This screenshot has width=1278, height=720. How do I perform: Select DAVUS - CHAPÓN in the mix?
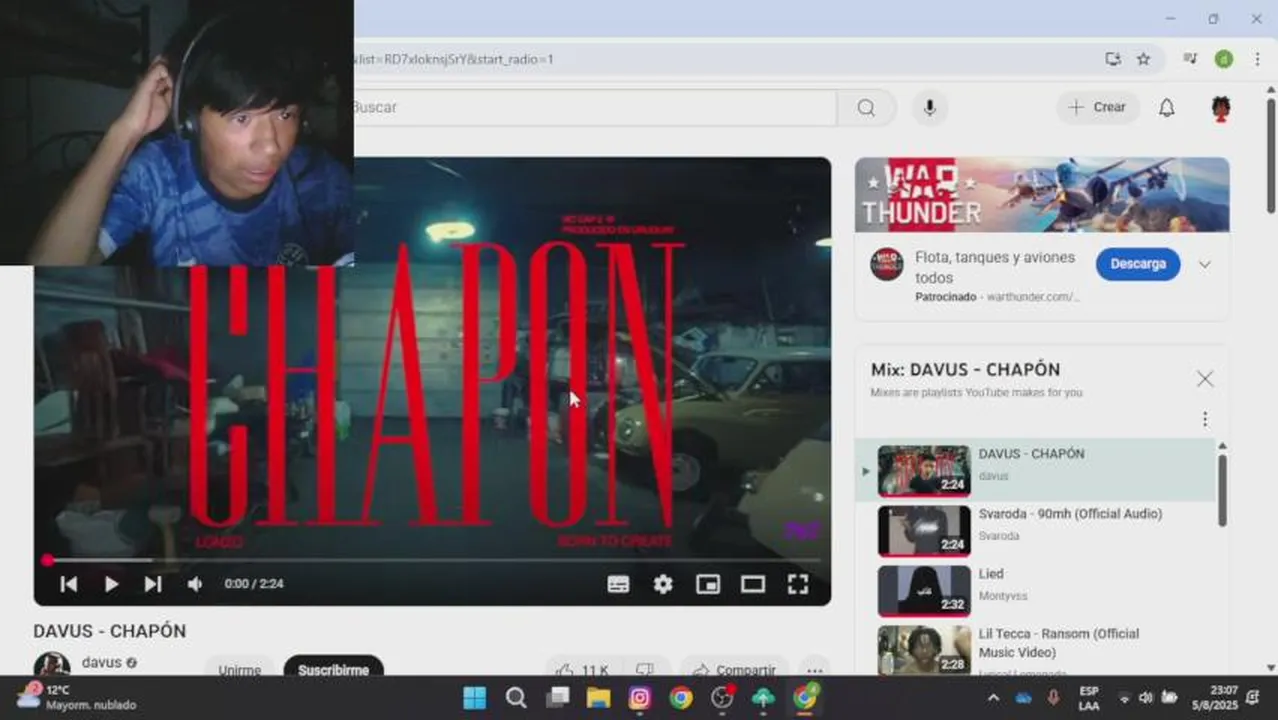[1035, 470]
